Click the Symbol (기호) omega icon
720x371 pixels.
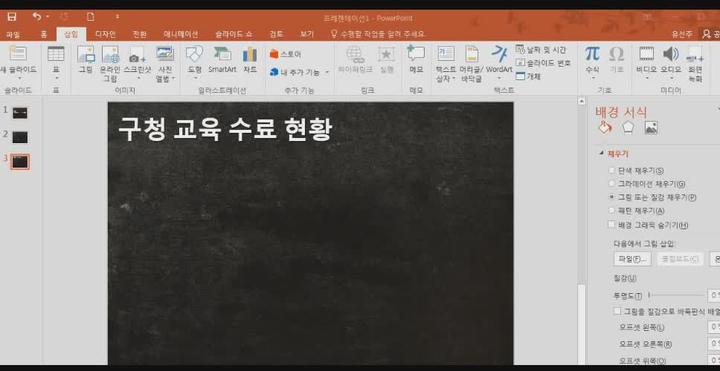click(x=616, y=54)
